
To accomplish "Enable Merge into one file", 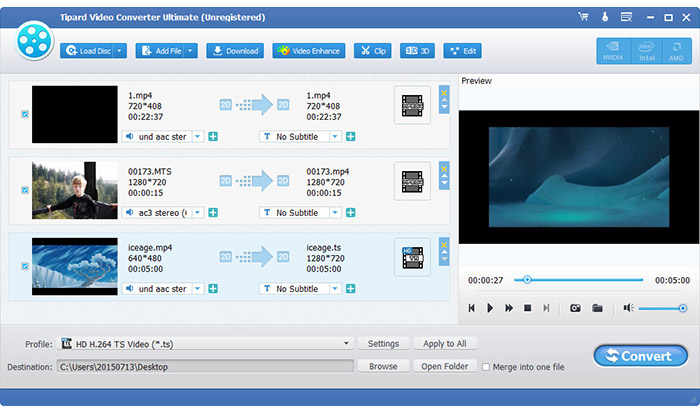I will [486, 367].
